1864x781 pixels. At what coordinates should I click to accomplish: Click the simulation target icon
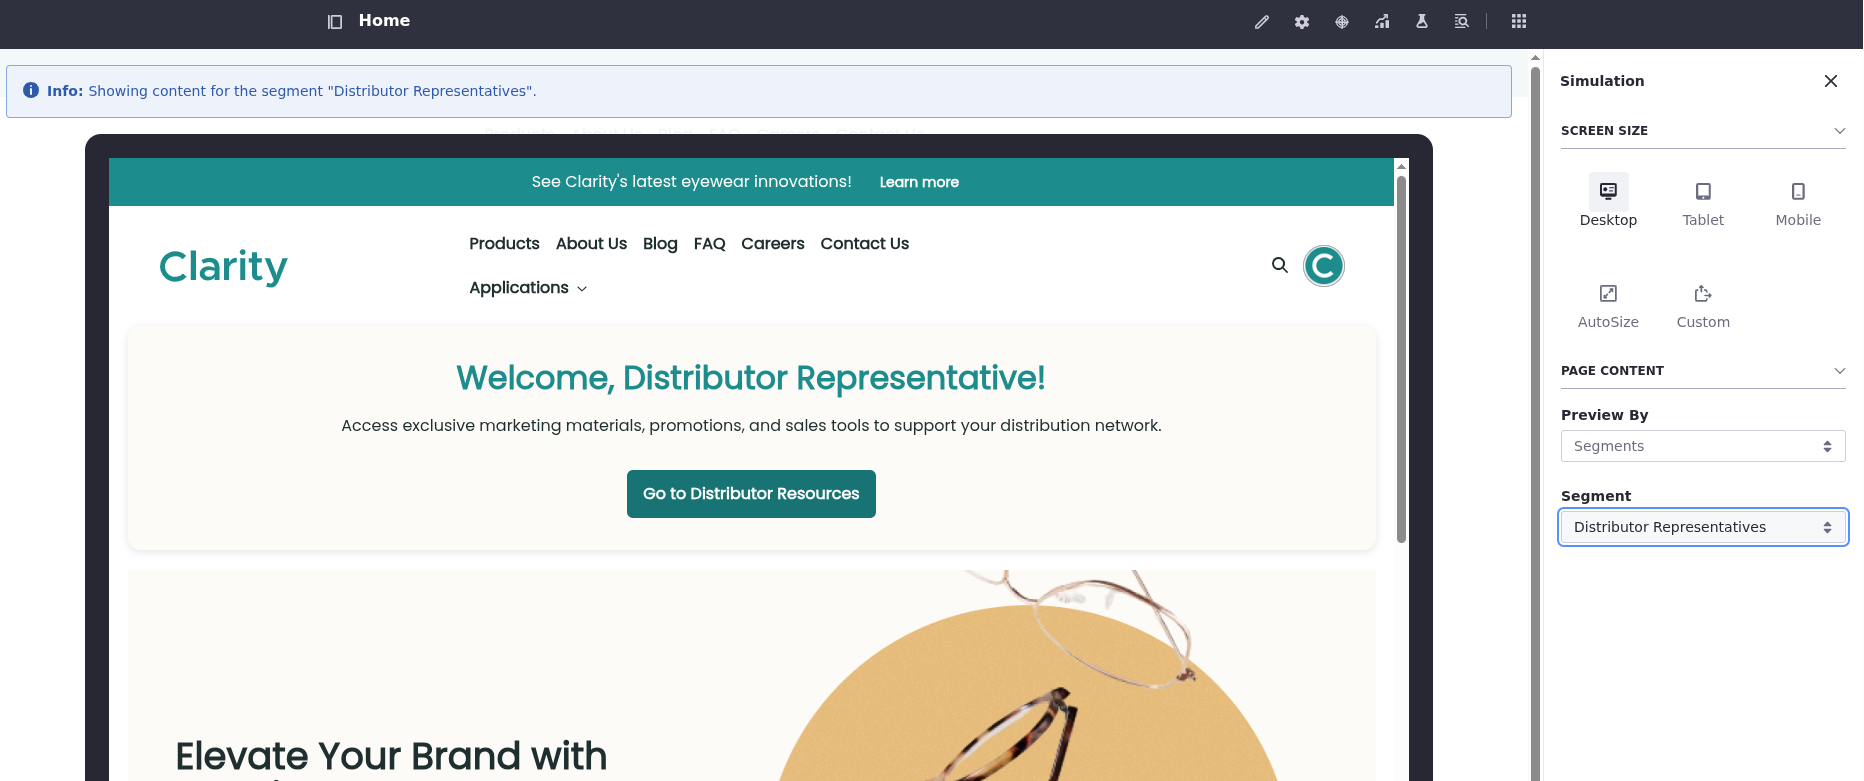[1342, 22]
